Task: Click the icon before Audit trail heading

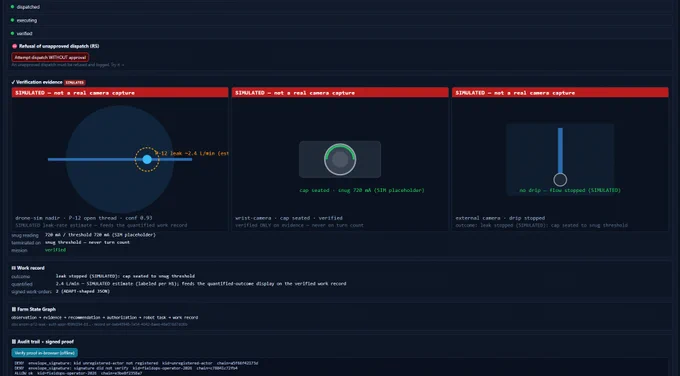Action: click(13, 342)
